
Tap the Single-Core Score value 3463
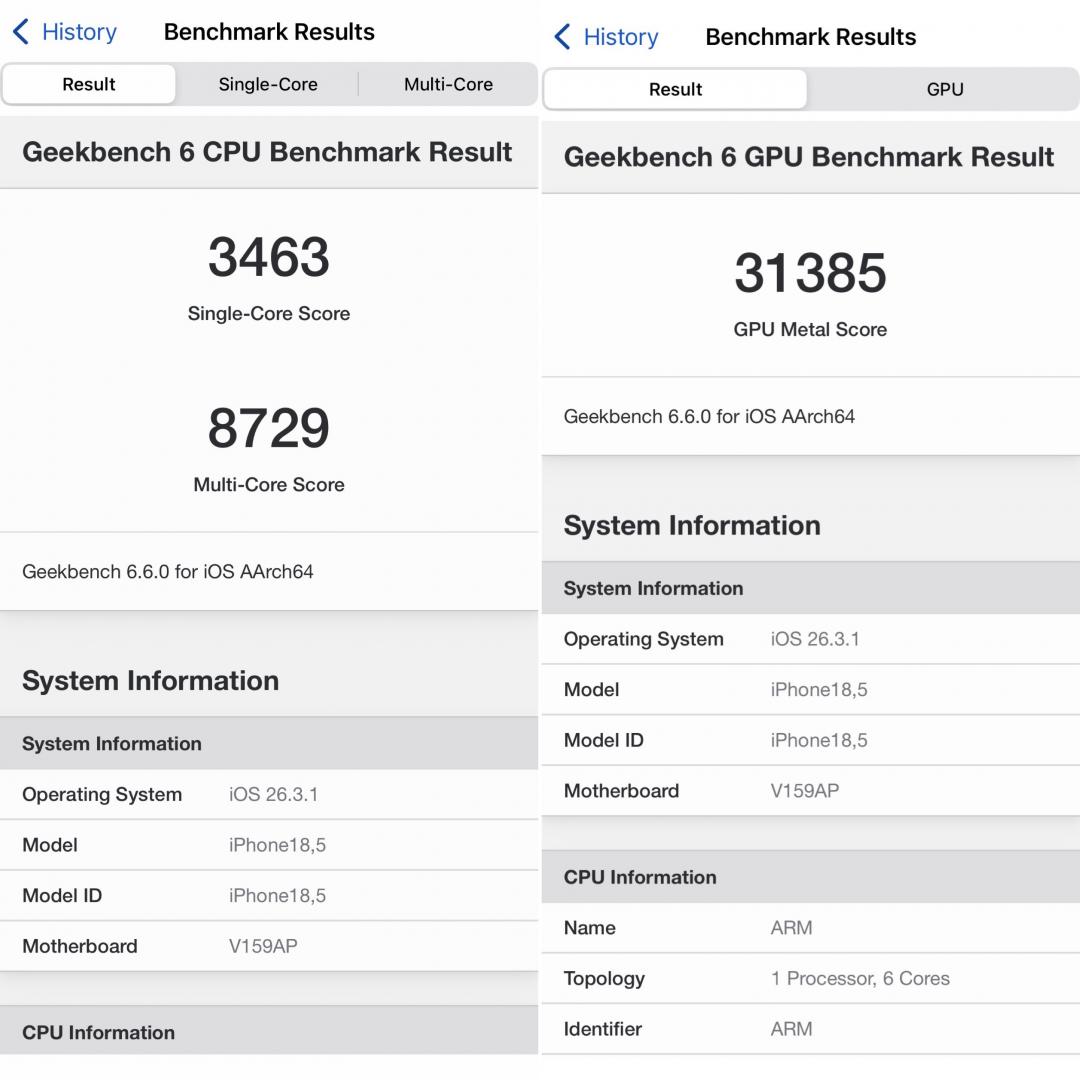270,258
